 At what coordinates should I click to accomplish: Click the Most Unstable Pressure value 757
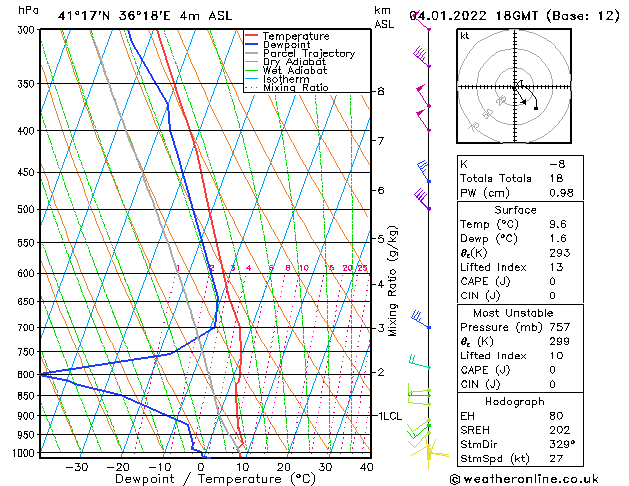tap(560, 327)
